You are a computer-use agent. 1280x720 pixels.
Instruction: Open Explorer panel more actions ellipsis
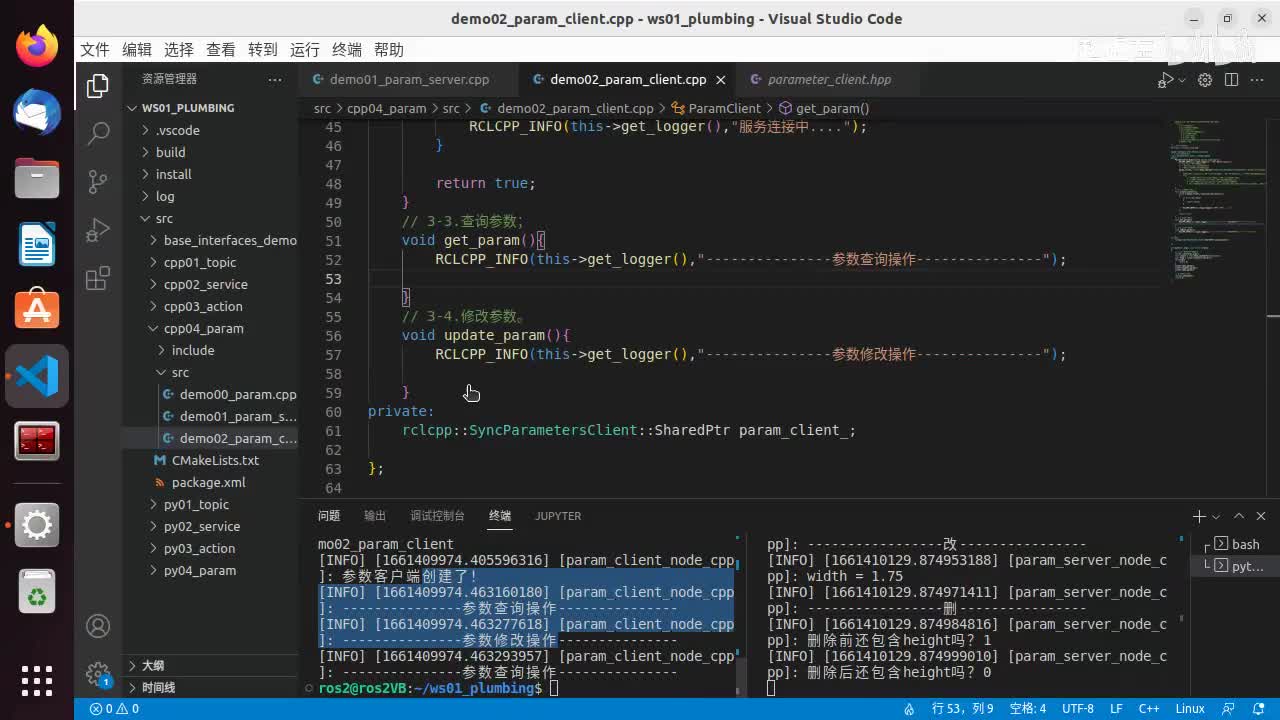[x=275, y=79]
